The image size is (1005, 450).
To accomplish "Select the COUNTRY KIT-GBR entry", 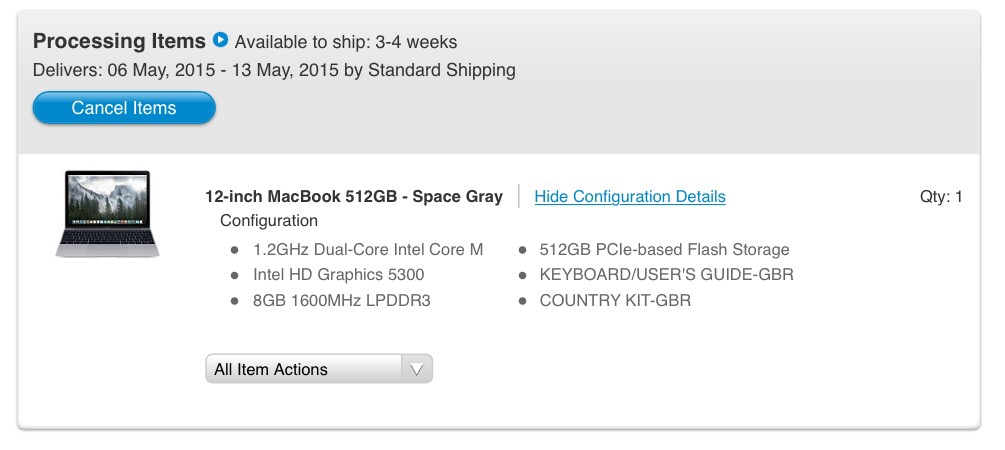I will coord(615,301).
